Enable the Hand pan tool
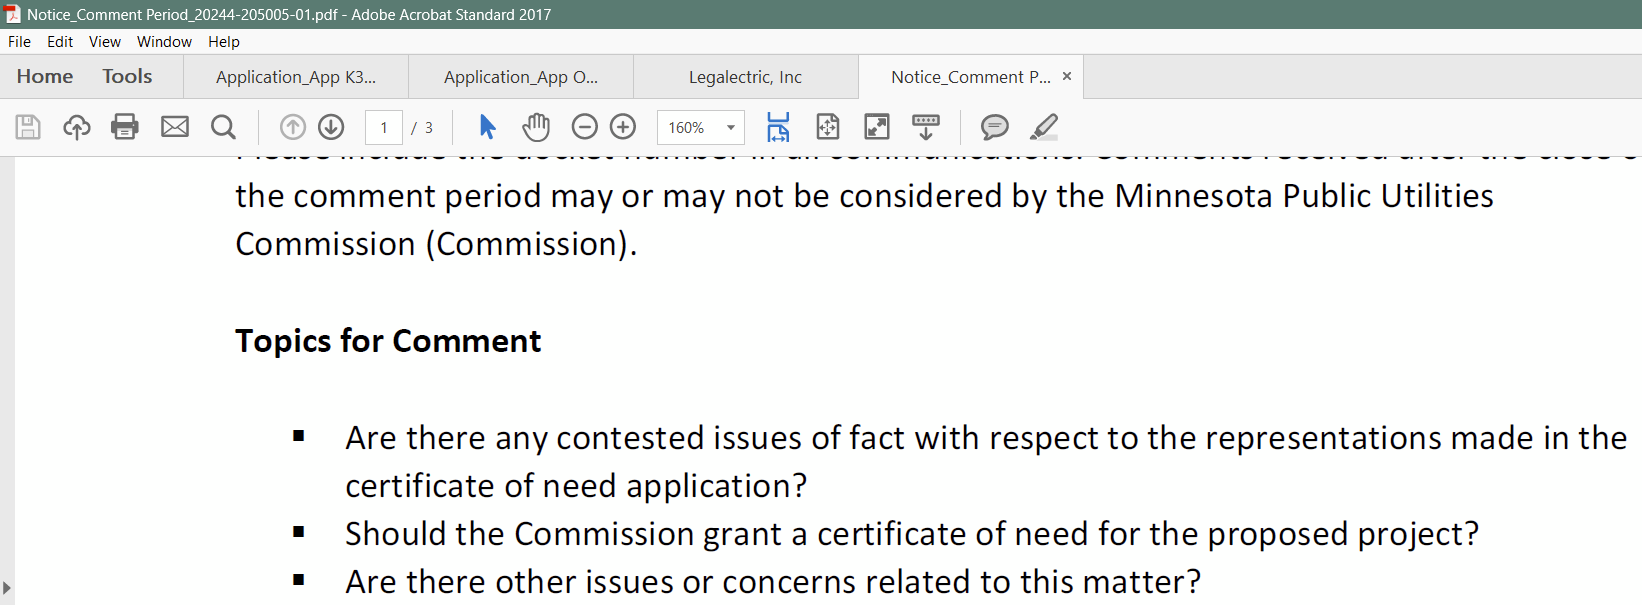This screenshot has height=605, width=1642. pos(536,127)
